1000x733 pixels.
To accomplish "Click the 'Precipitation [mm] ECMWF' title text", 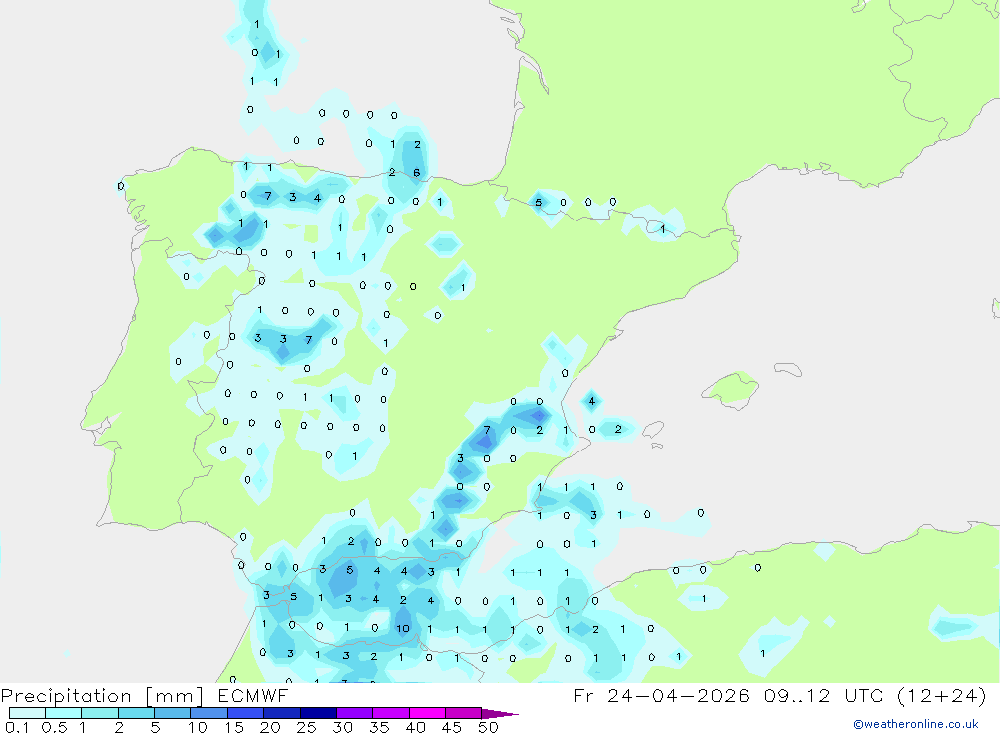I will [x=145, y=695].
